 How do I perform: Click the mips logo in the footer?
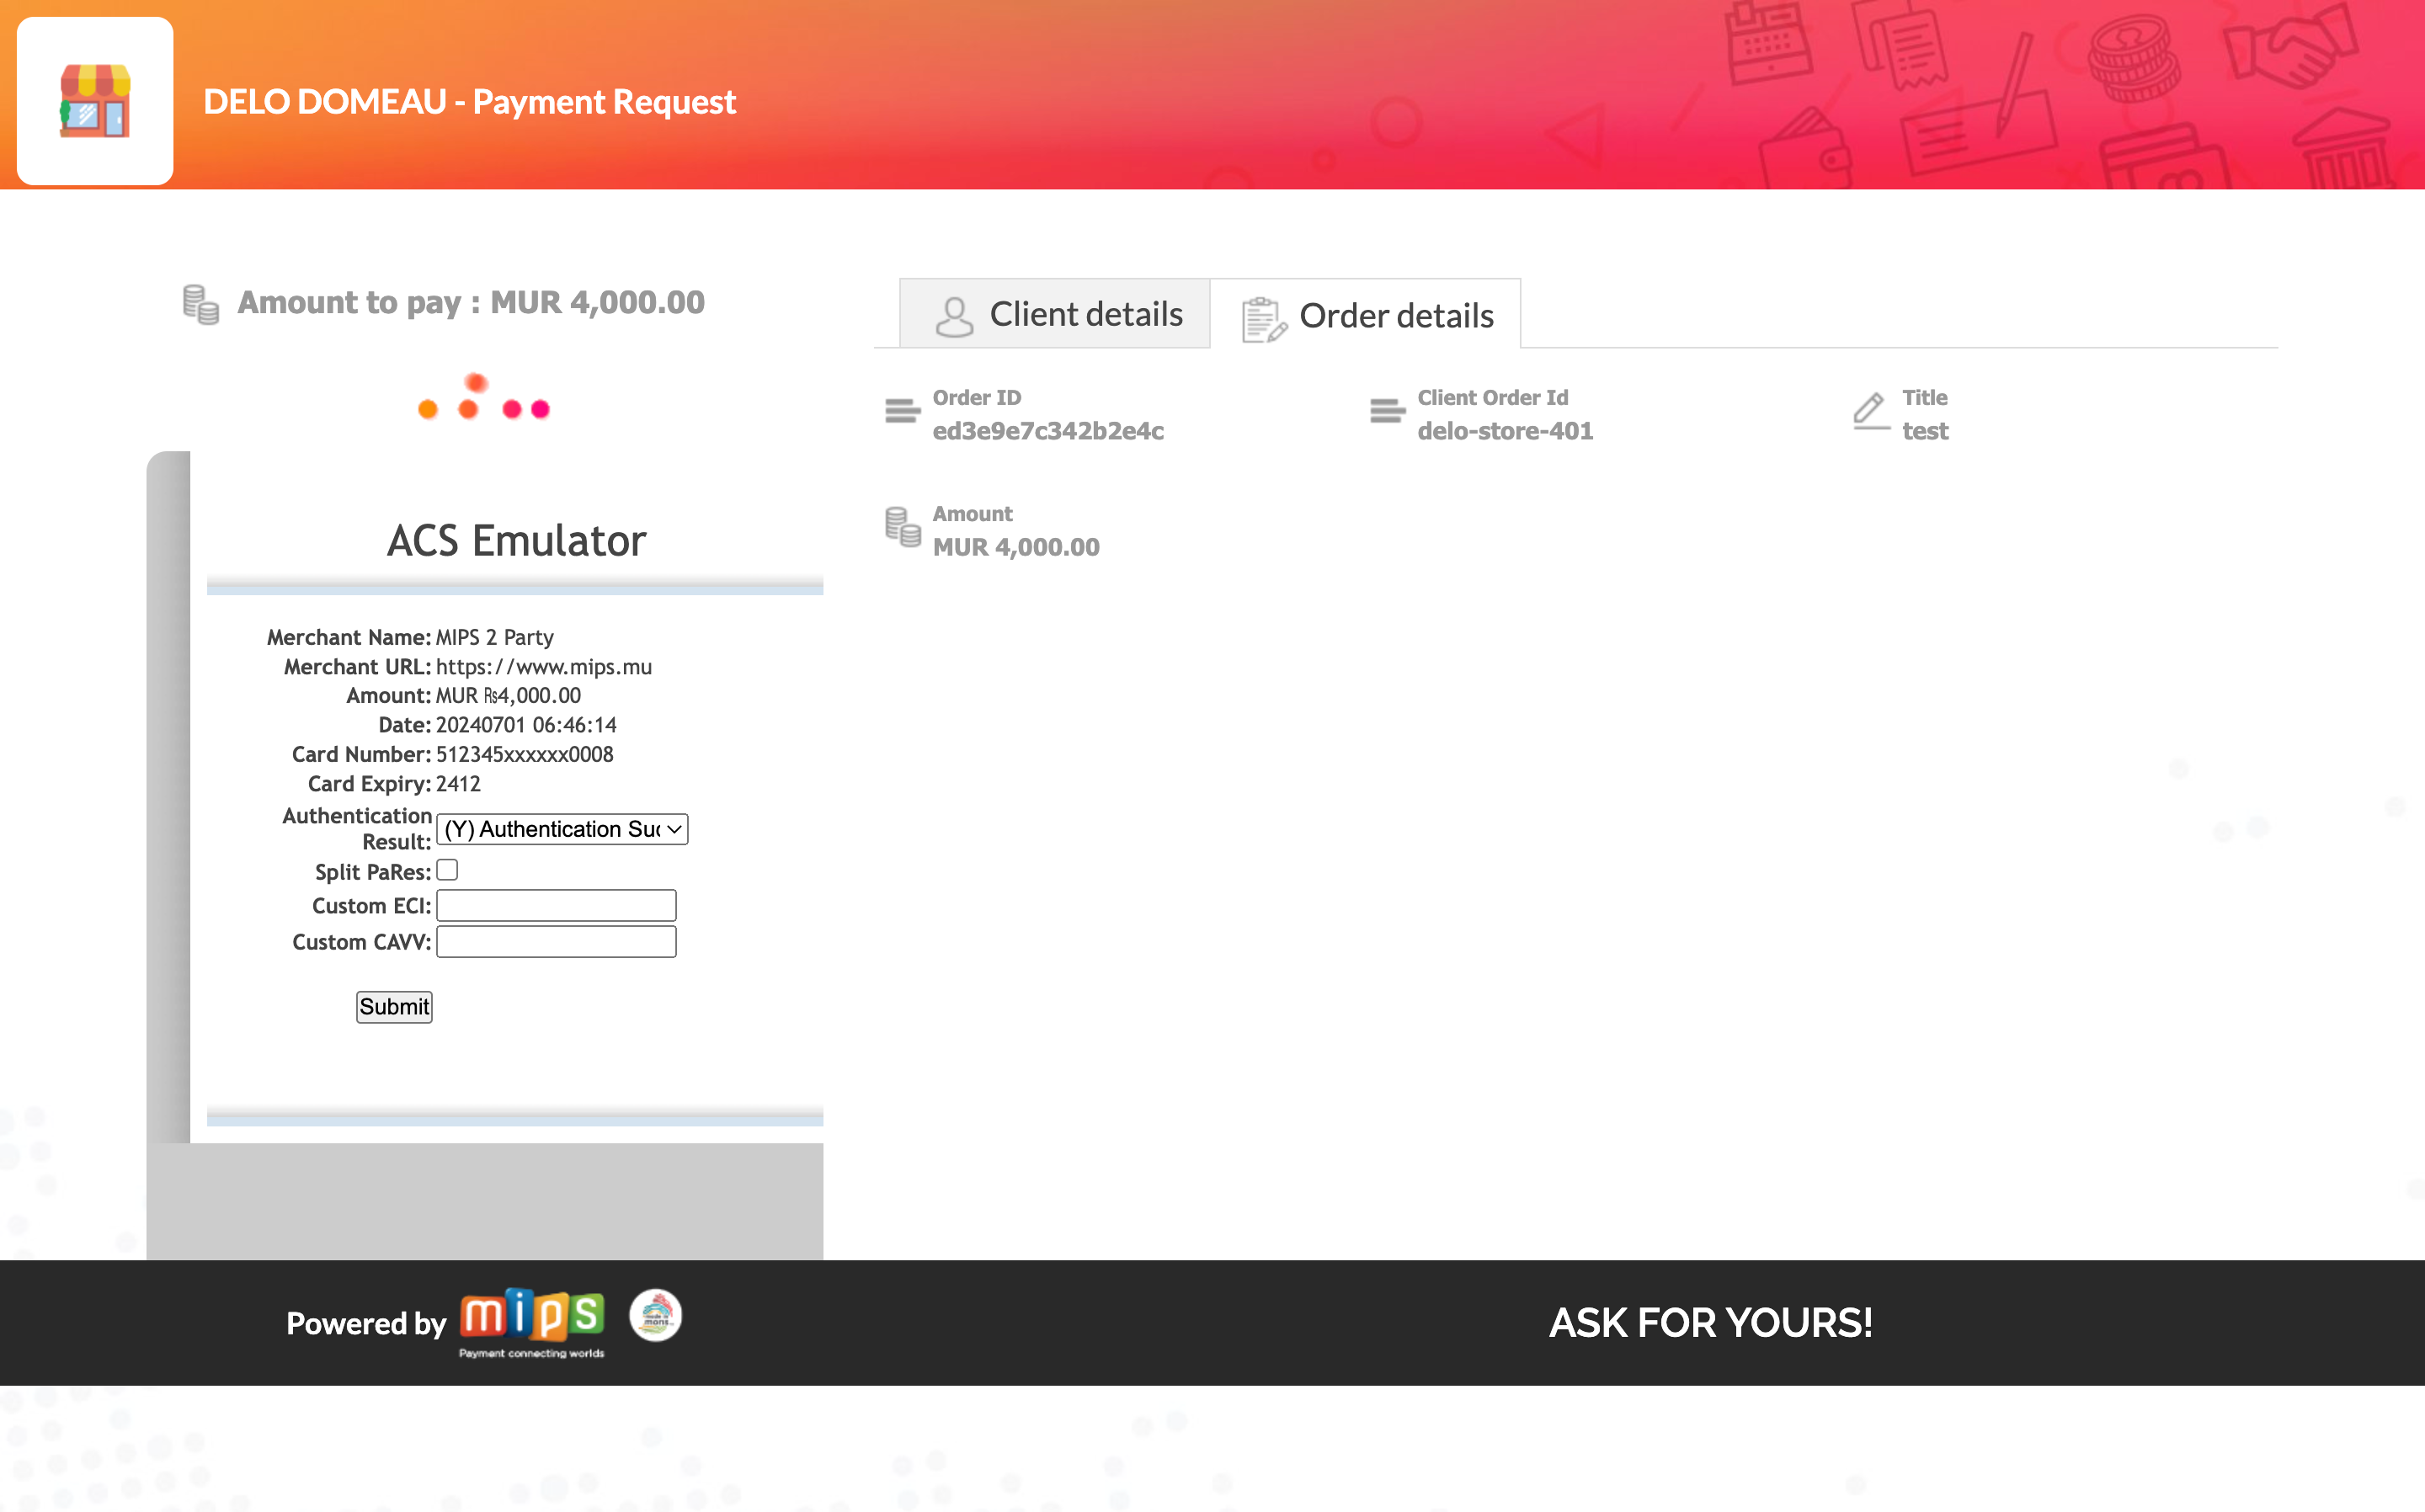point(532,1316)
